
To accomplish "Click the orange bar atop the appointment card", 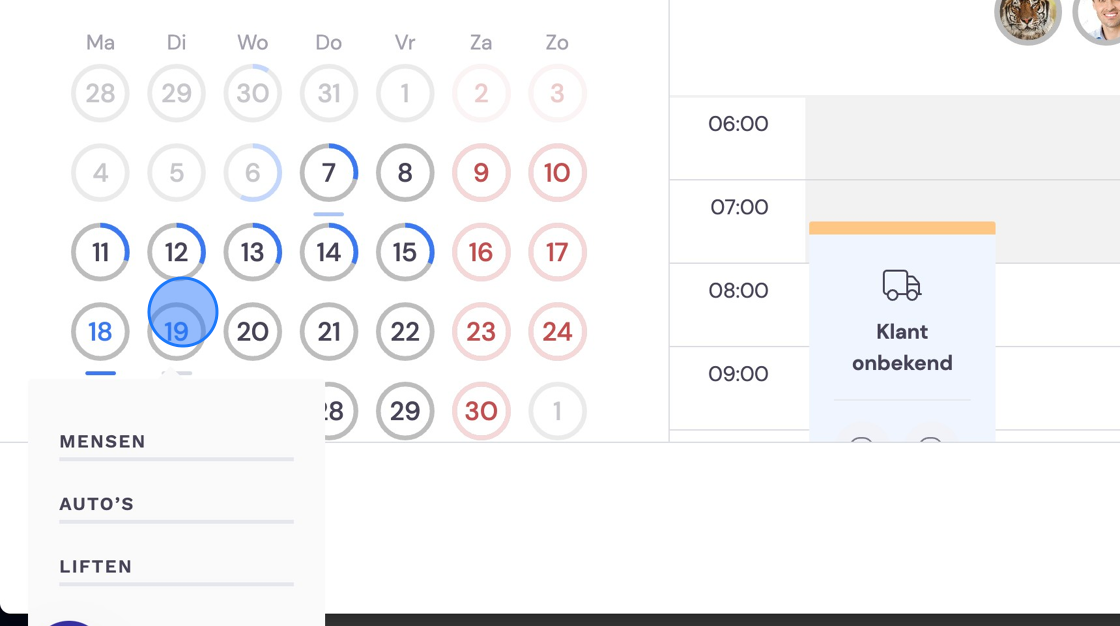I will point(902,228).
